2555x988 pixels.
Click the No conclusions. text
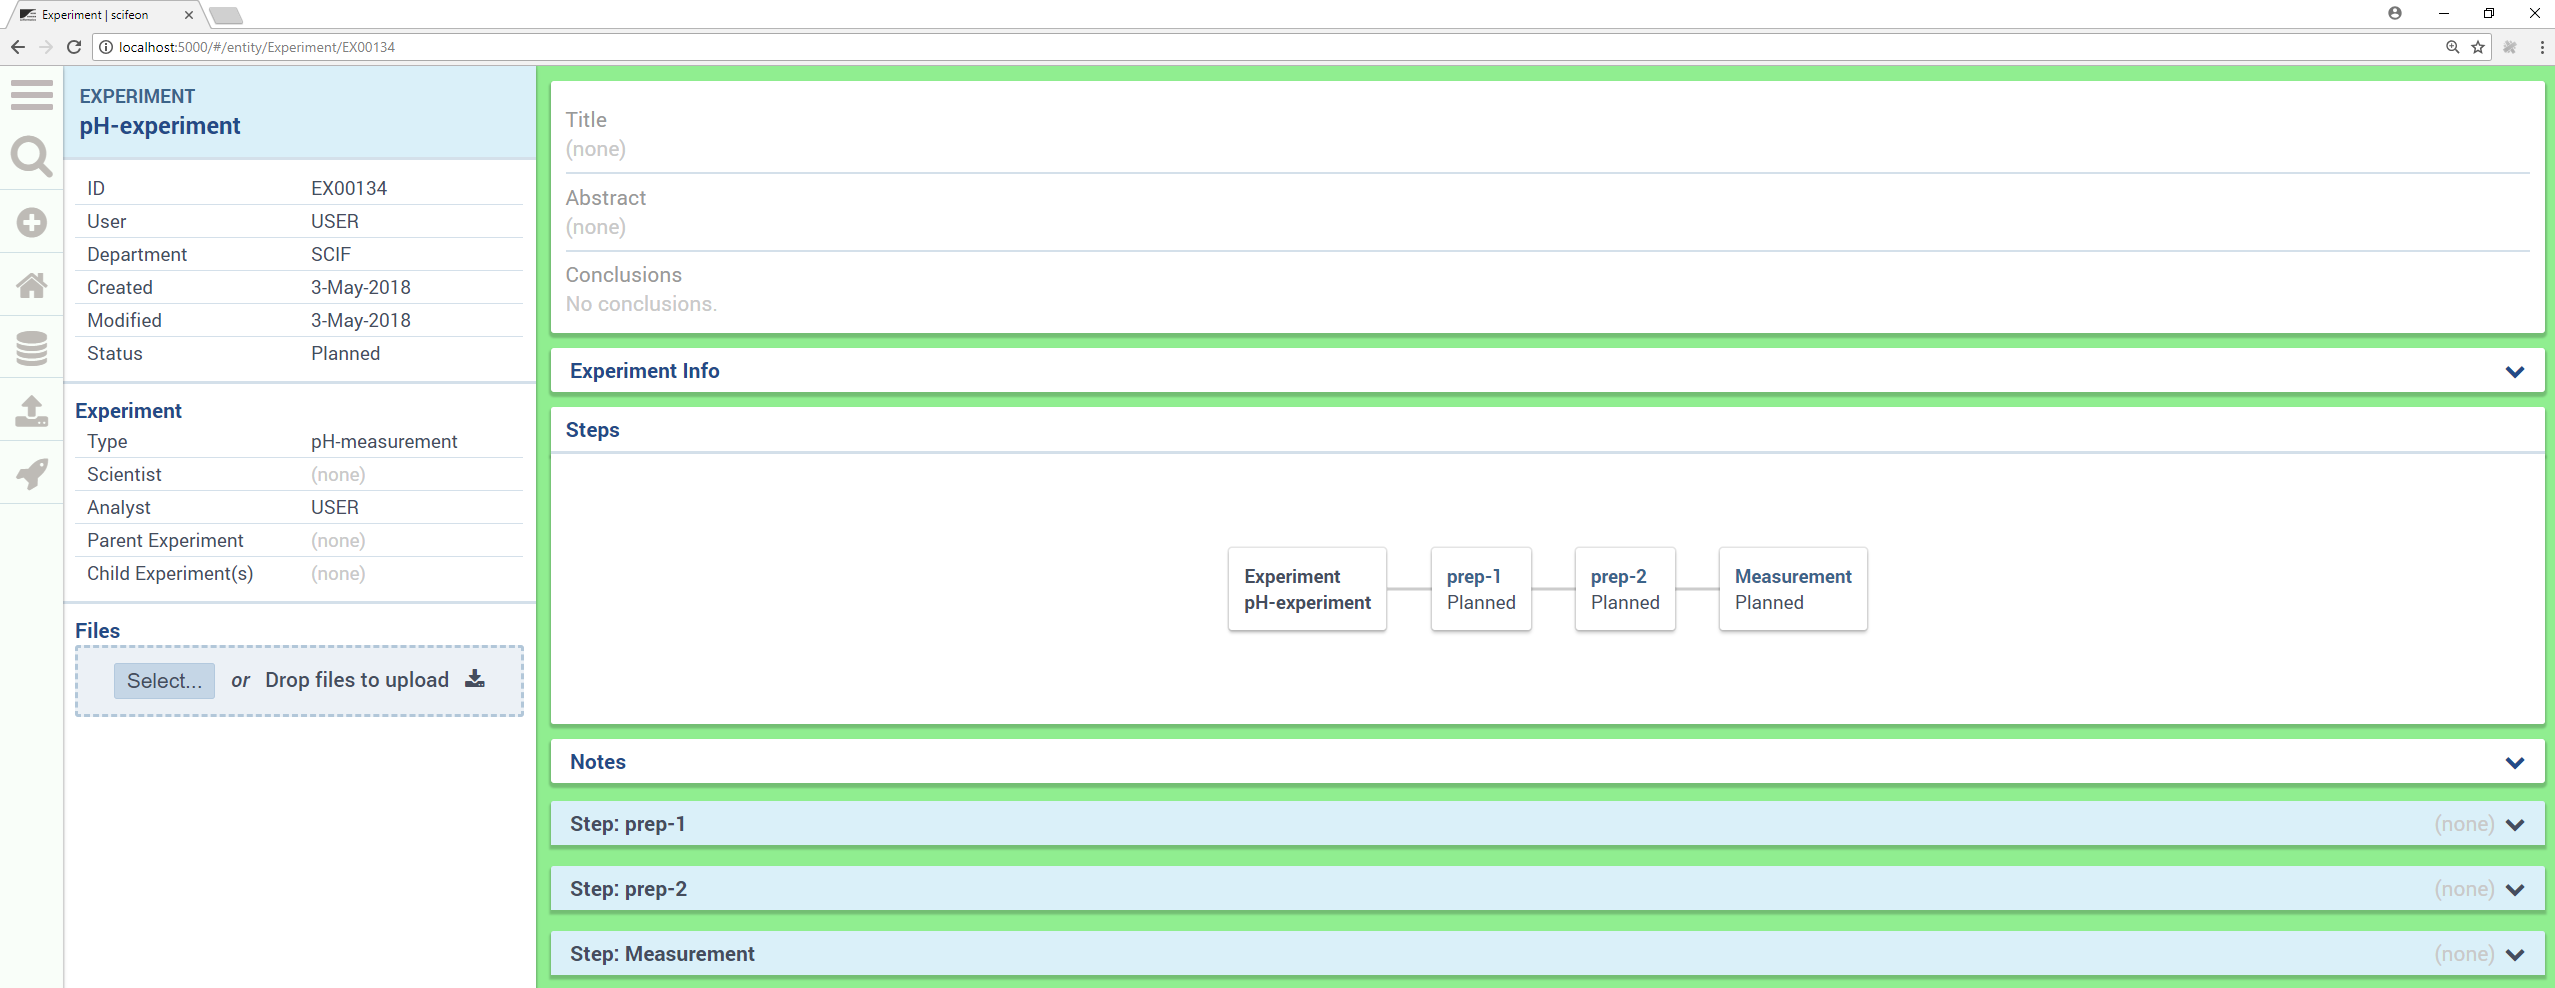click(x=641, y=304)
